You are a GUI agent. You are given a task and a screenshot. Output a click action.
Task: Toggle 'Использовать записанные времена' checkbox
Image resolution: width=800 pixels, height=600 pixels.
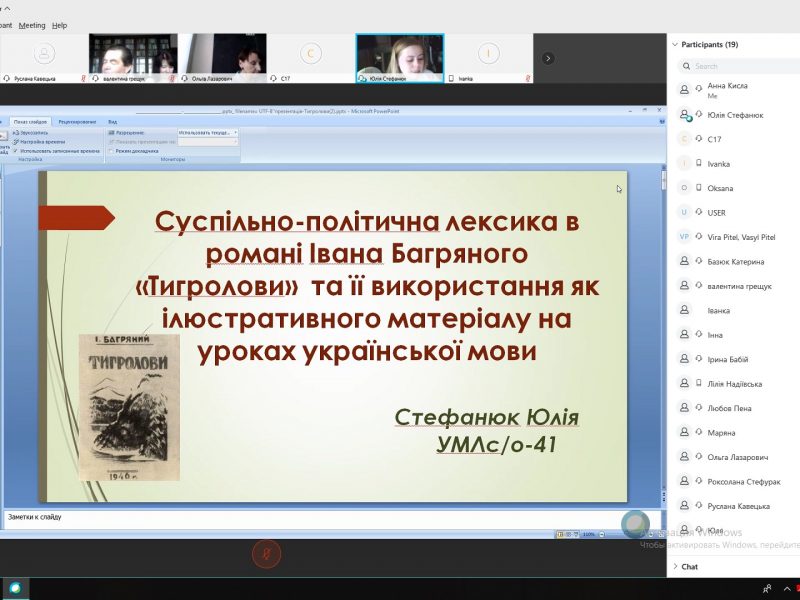pos(16,151)
